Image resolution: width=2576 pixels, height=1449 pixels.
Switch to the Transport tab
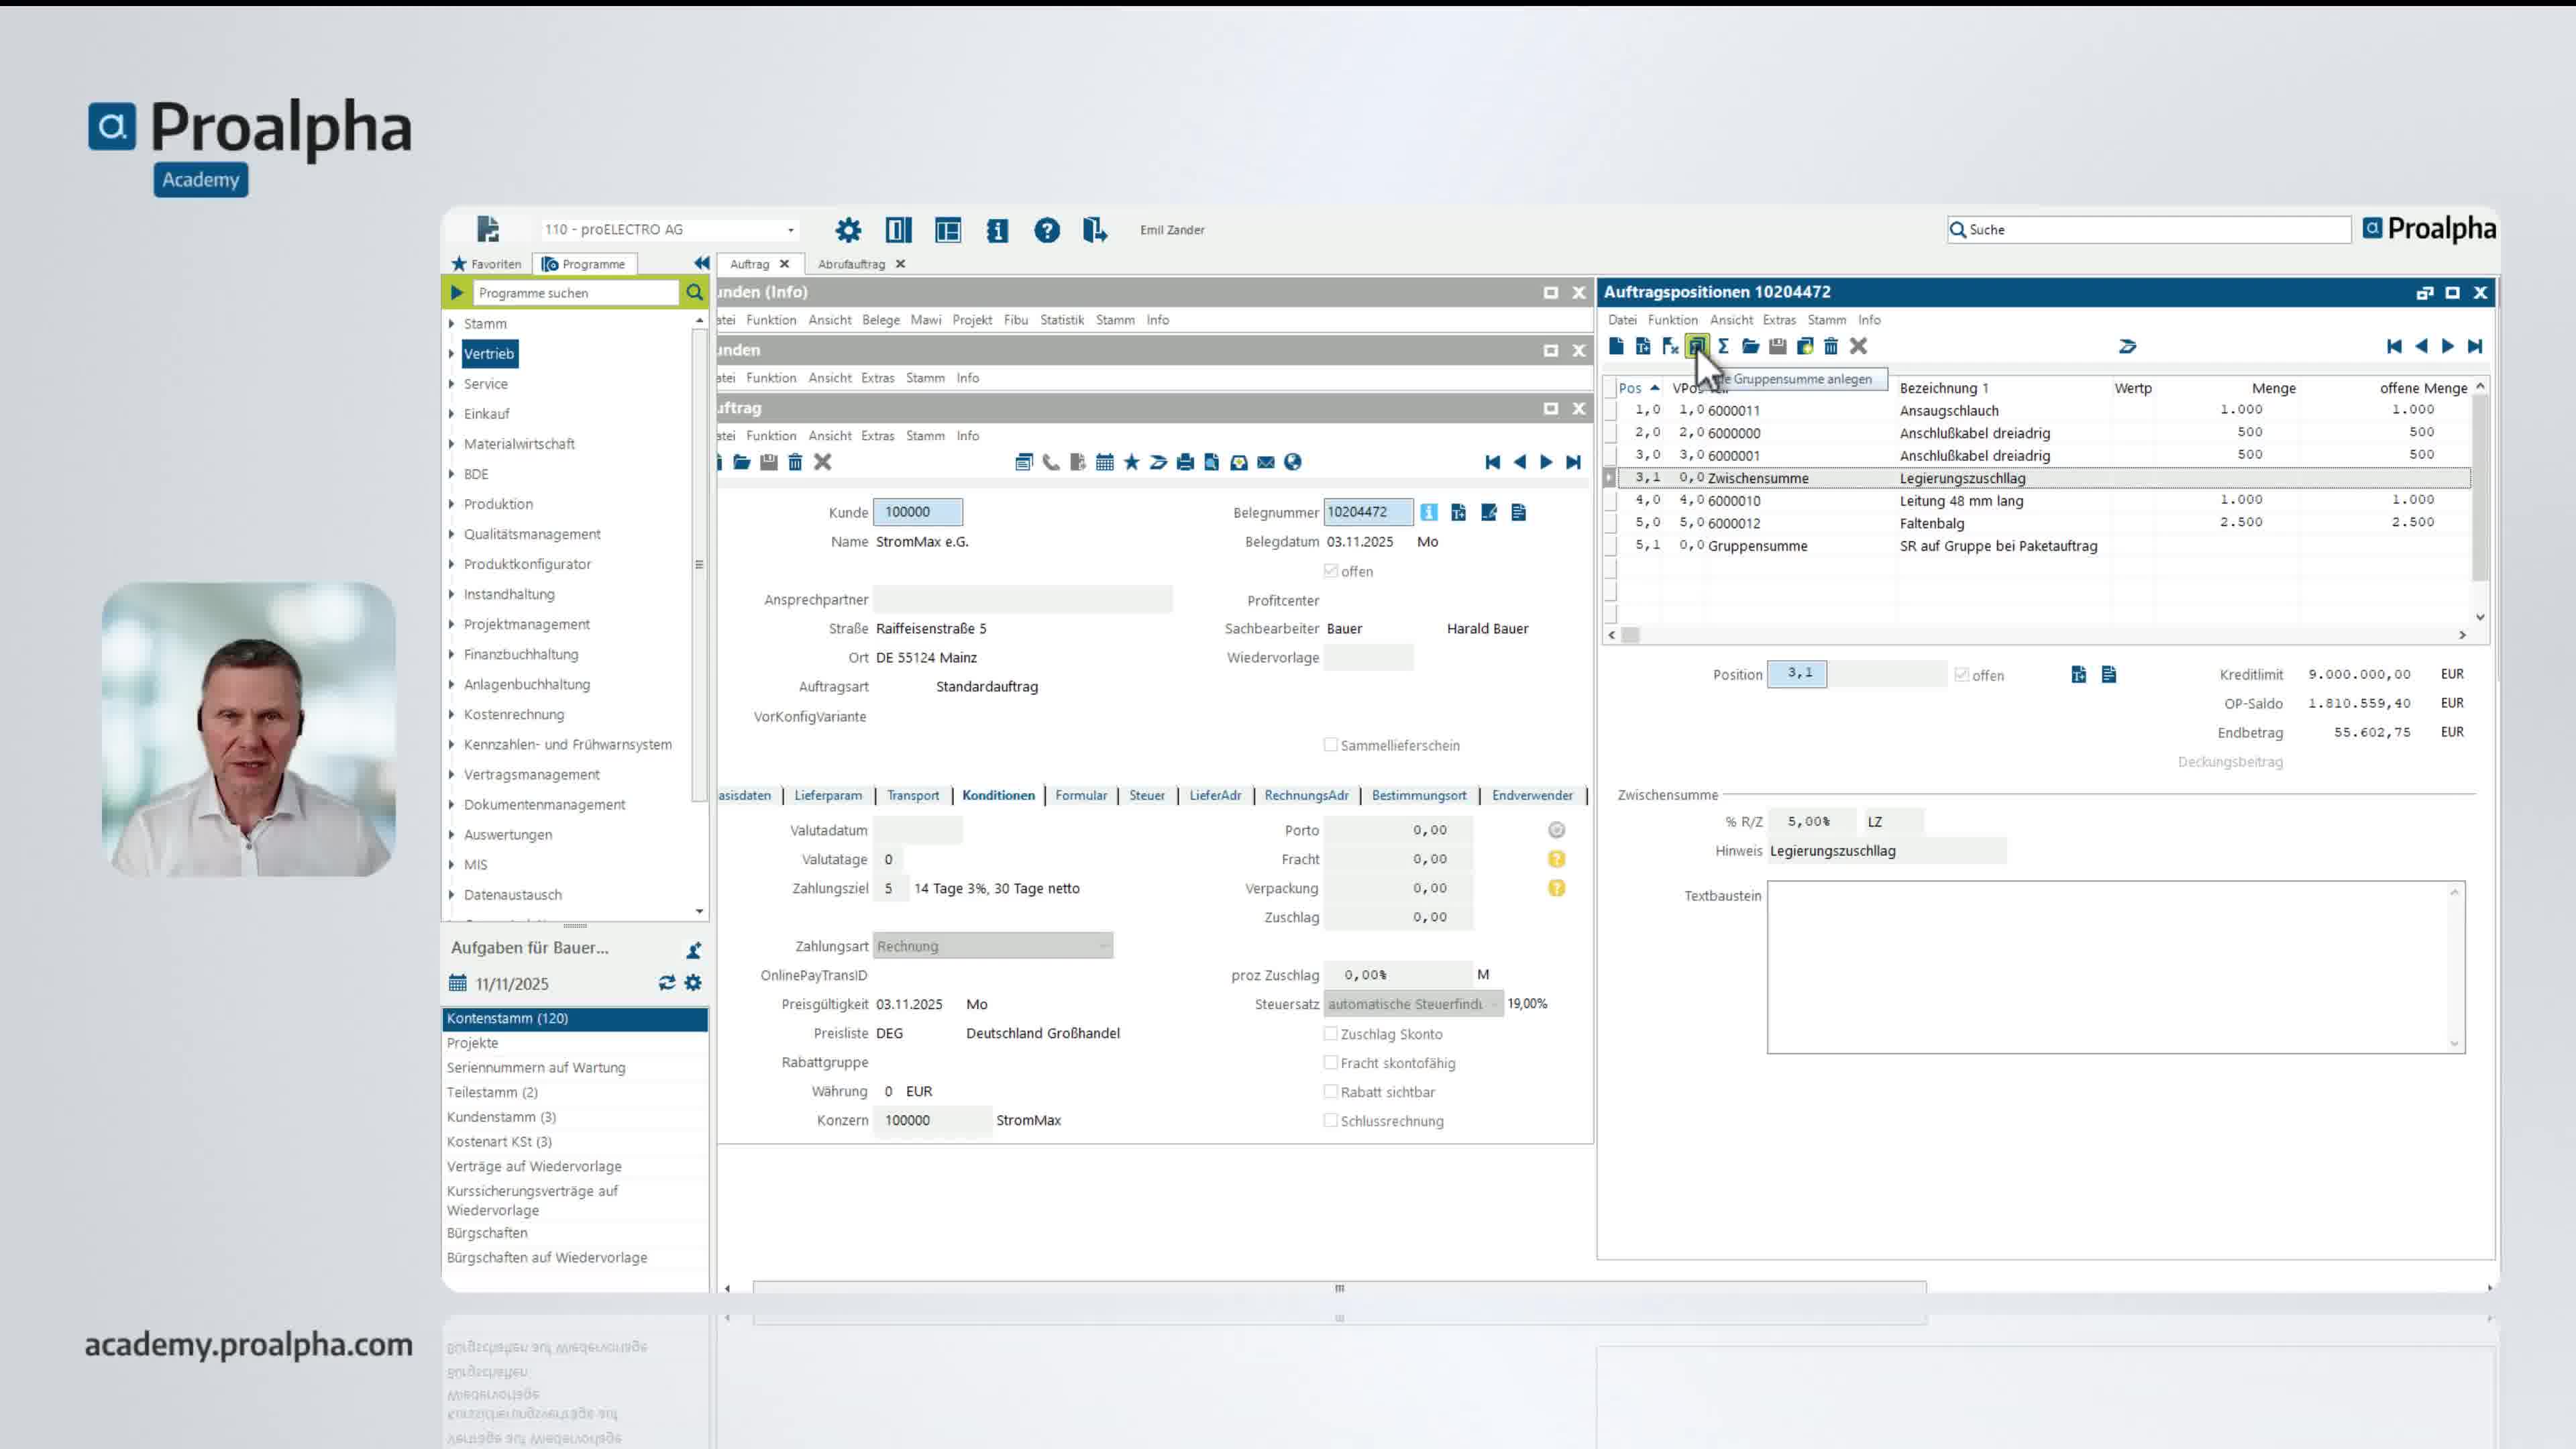[x=912, y=796]
